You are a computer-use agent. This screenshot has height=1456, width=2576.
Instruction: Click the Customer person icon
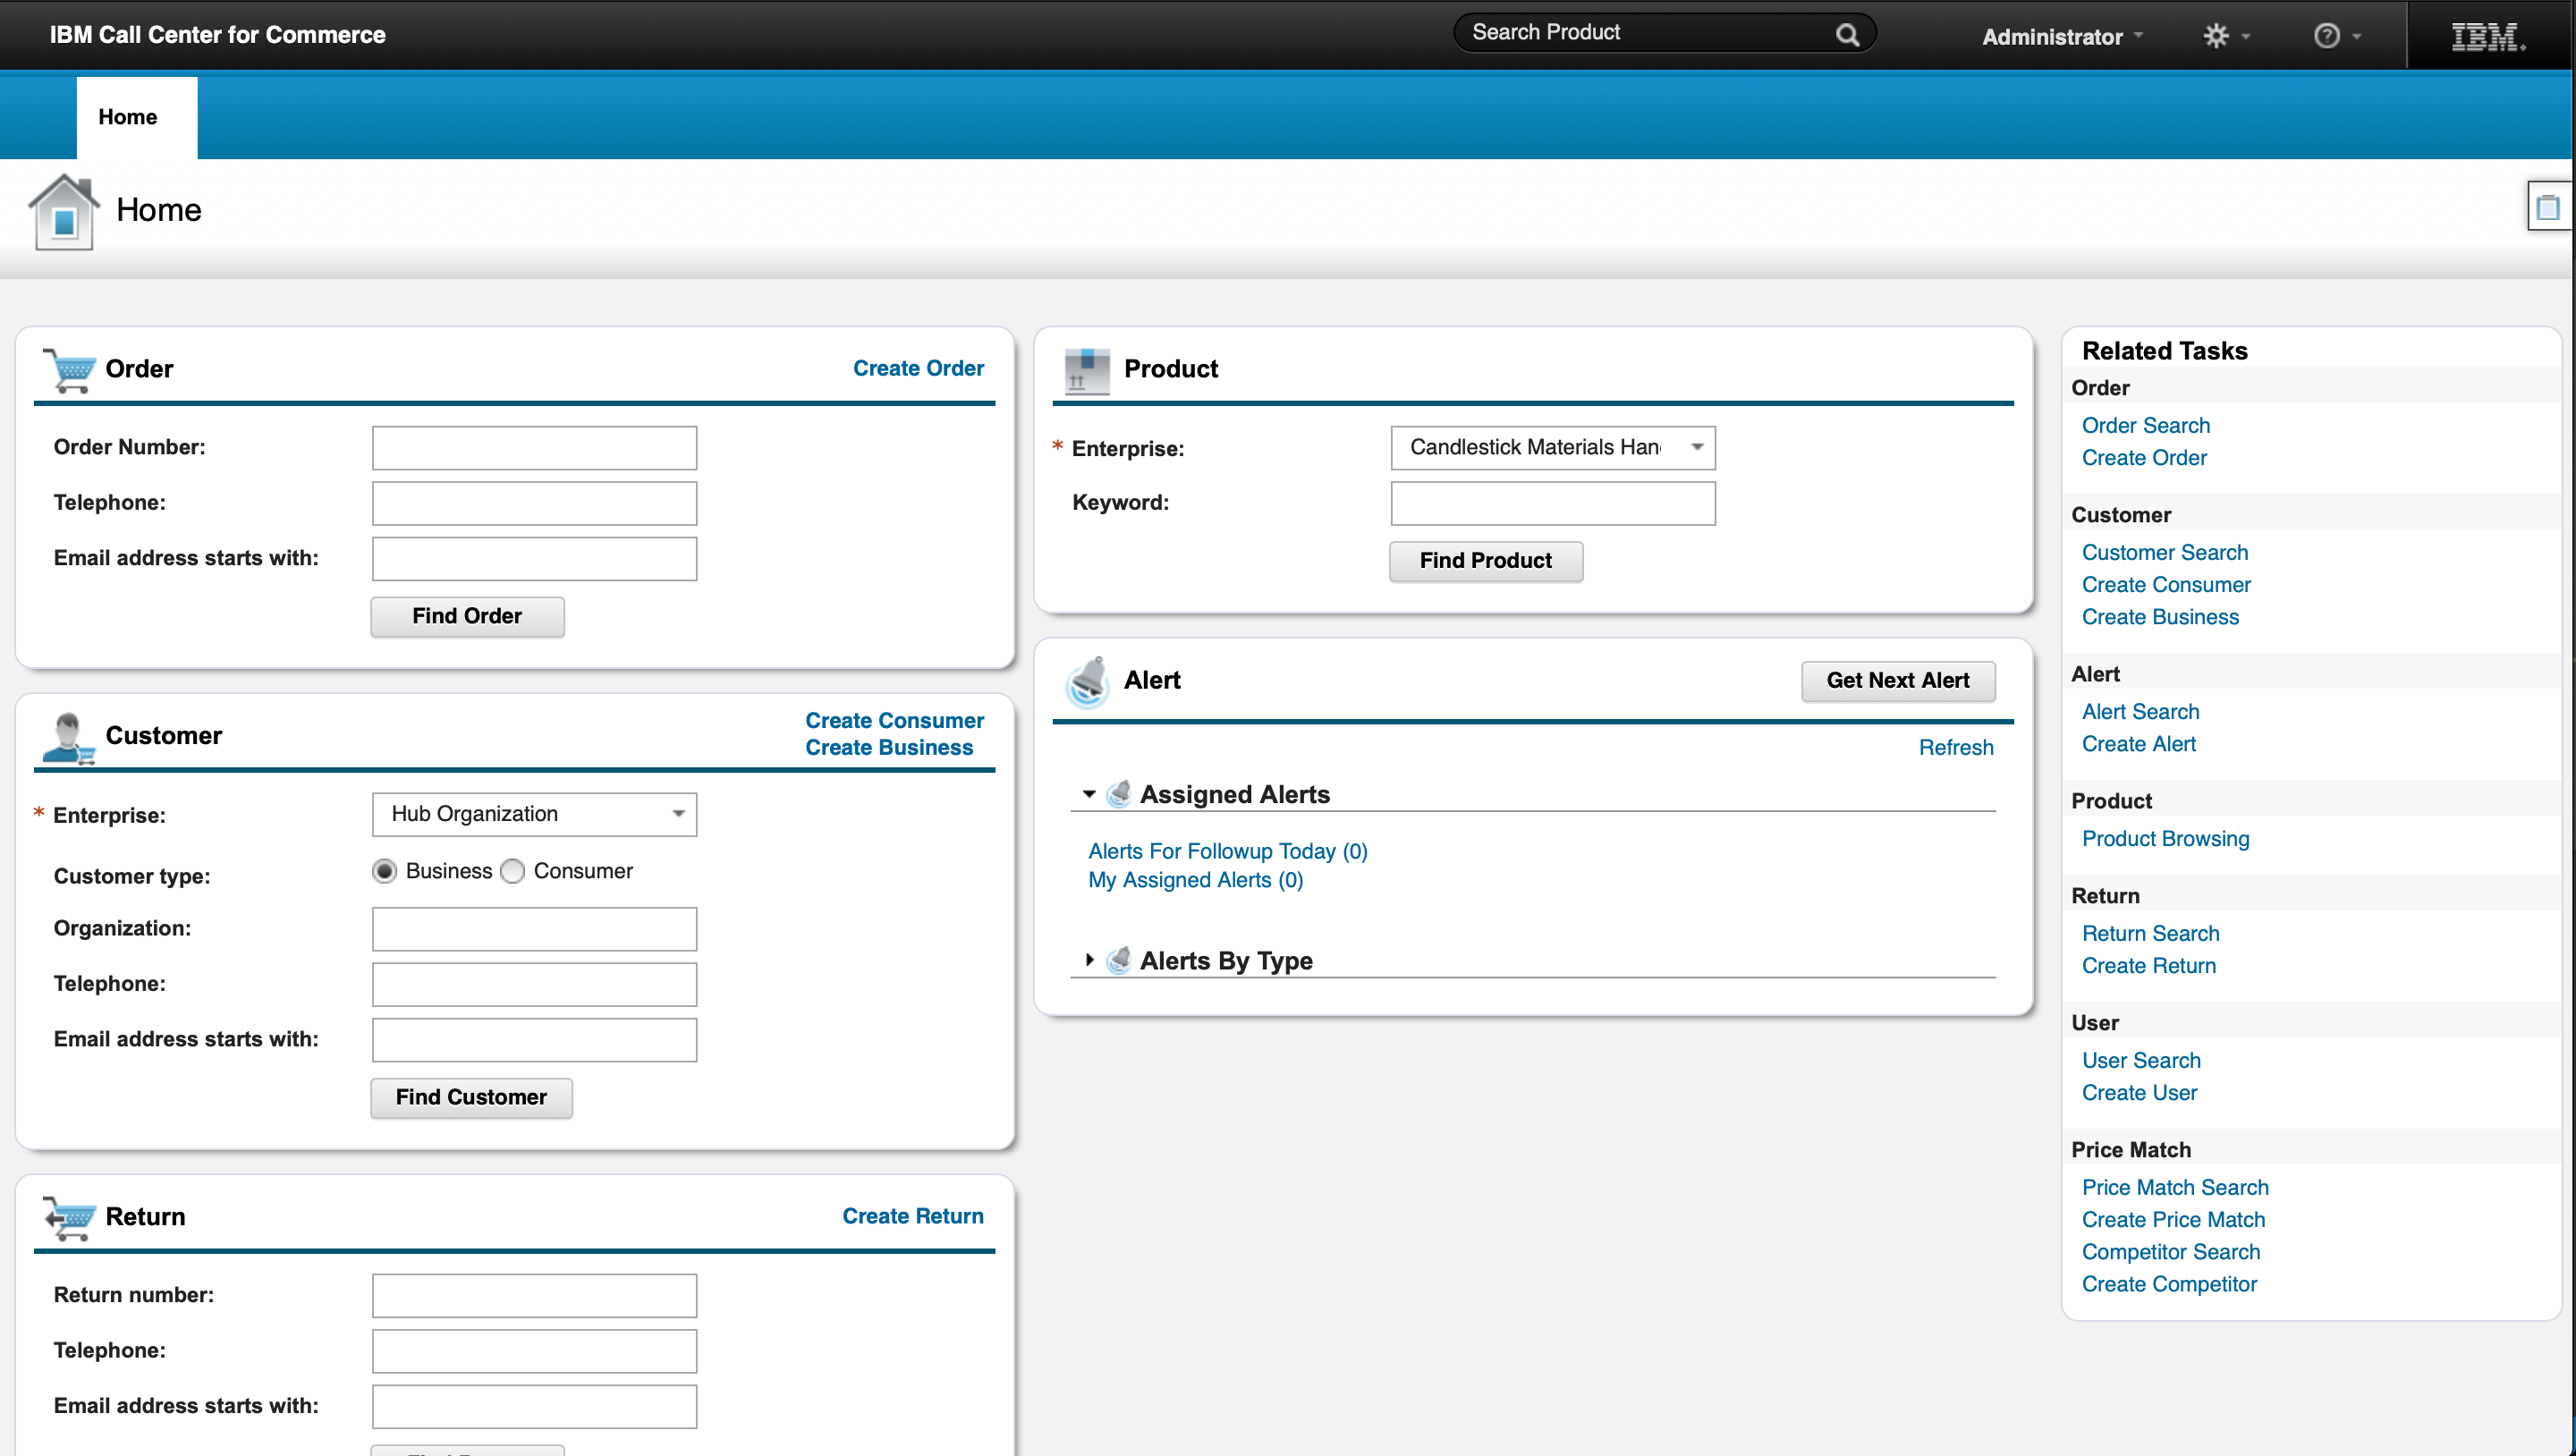tap(67, 737)
